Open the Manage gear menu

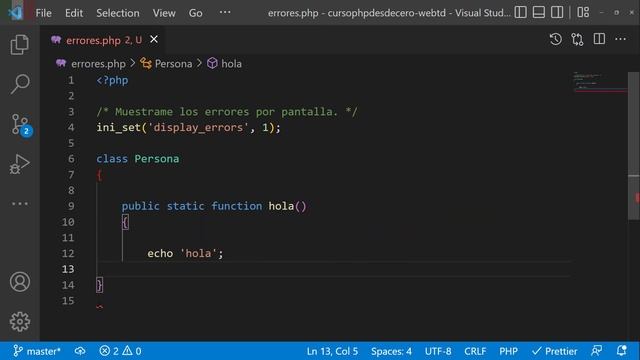[x=20, y=322]
